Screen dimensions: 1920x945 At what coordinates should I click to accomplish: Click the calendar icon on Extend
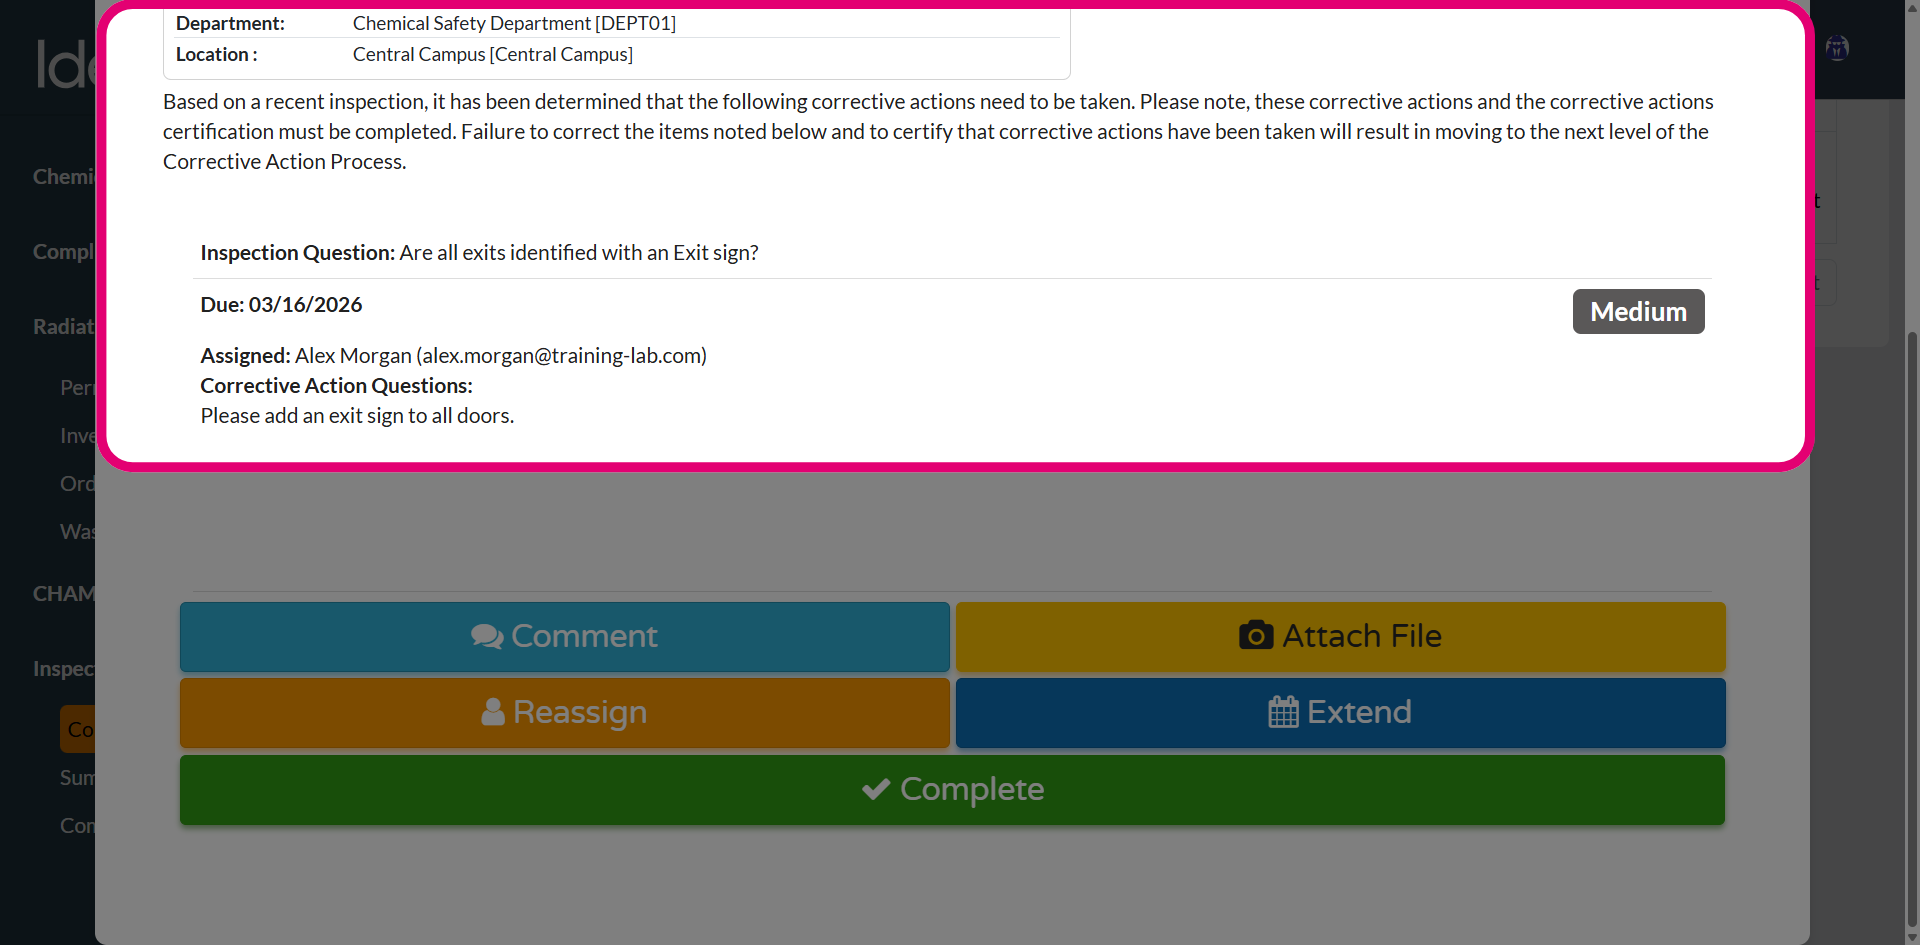(1283, 712)
